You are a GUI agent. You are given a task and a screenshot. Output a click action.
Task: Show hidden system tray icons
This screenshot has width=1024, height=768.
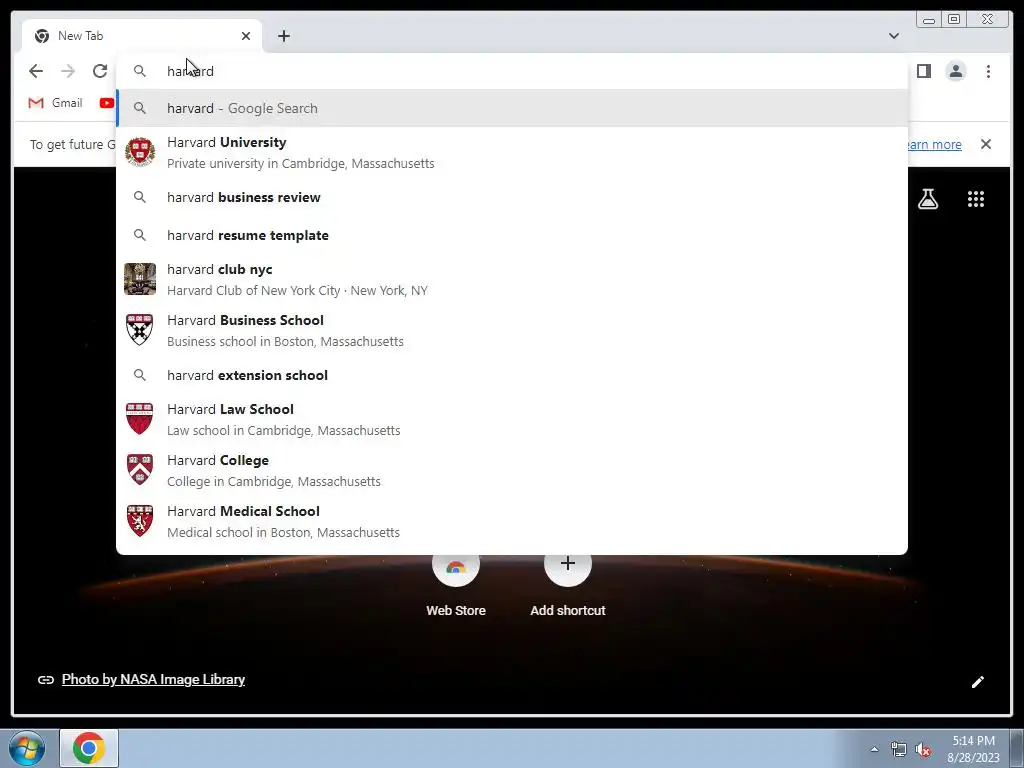pos(874,749)
